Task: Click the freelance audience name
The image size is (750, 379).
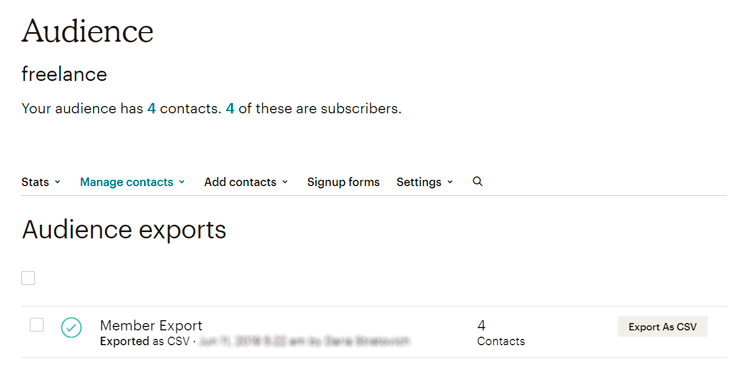Action: pyautogui.click(x=64, y=74)
